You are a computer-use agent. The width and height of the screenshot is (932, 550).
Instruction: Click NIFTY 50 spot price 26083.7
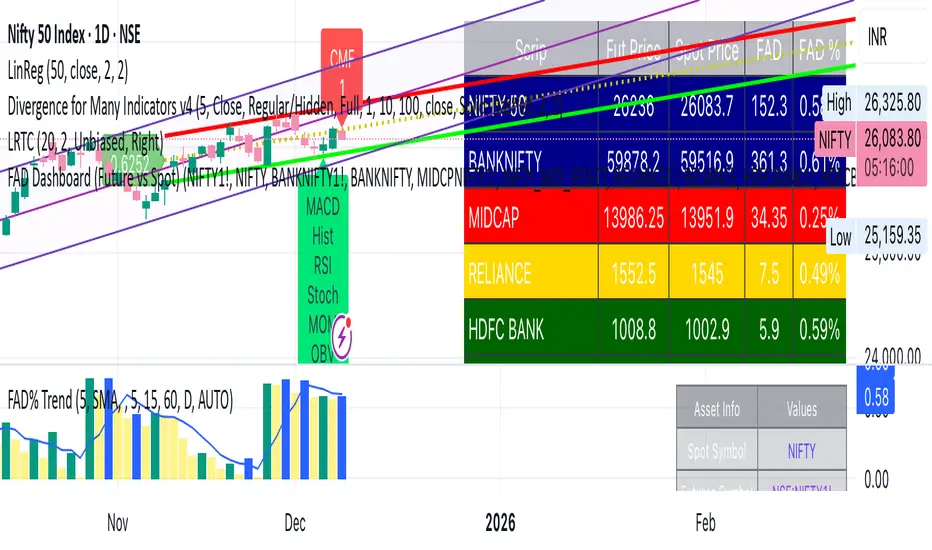coord(707,106)
